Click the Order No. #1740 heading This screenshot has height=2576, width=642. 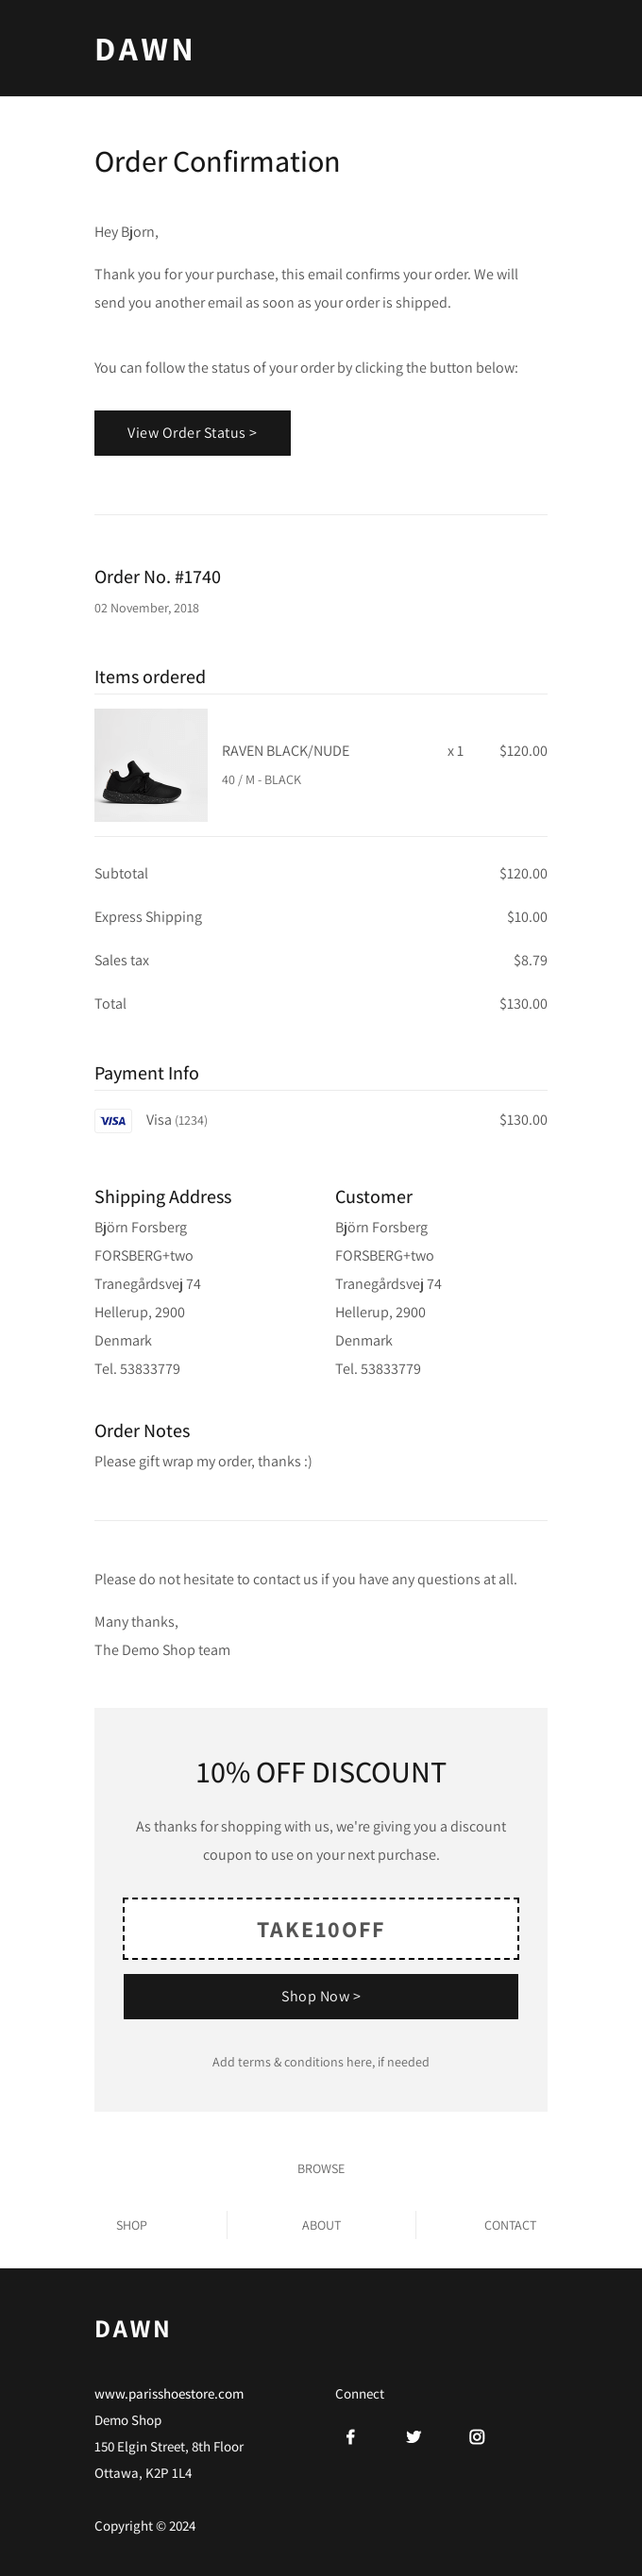(157, 577)
